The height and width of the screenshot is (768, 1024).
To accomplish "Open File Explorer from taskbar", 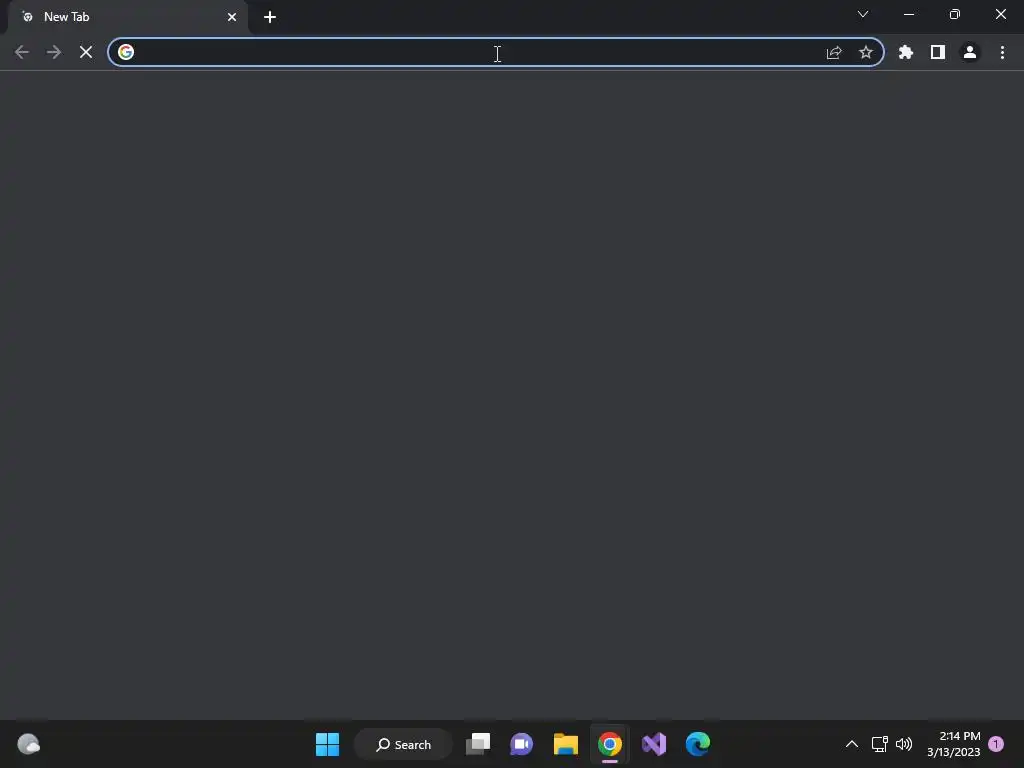I will click(566, 744).
